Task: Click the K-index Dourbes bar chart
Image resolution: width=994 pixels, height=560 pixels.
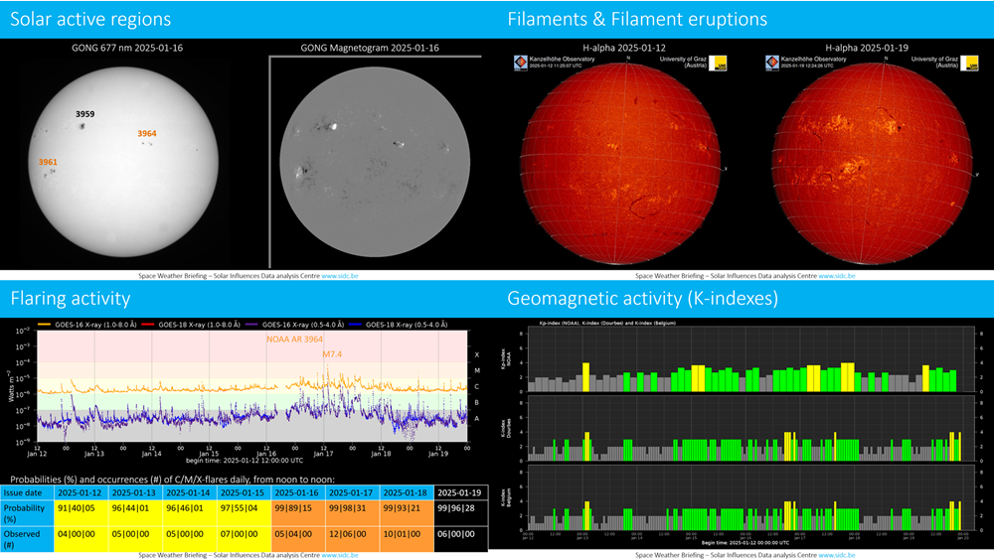Action: point(751,428)
